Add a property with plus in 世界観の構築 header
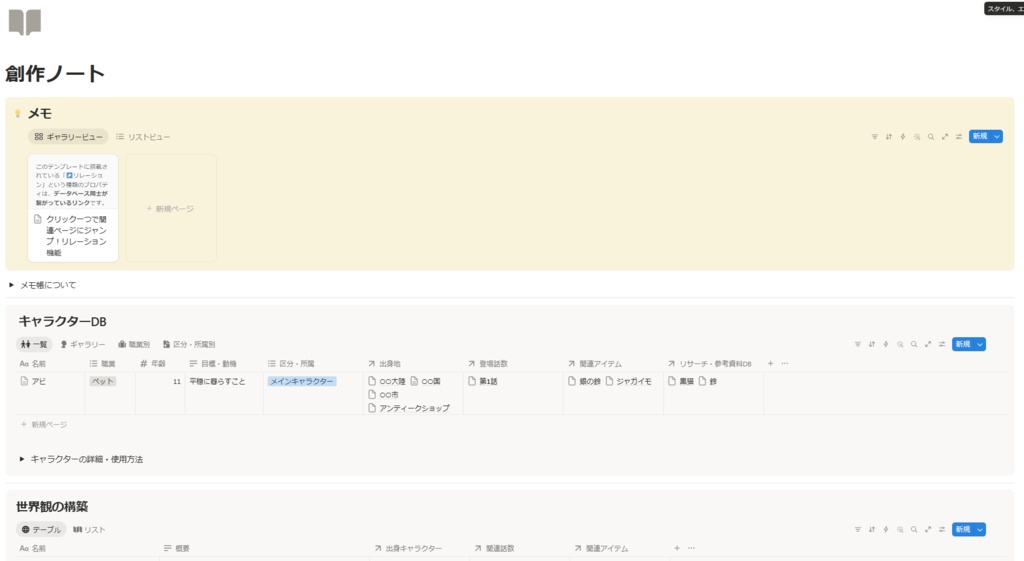Image resolution: width=1024 pixels, height=561 pixels. pos(677,548)
